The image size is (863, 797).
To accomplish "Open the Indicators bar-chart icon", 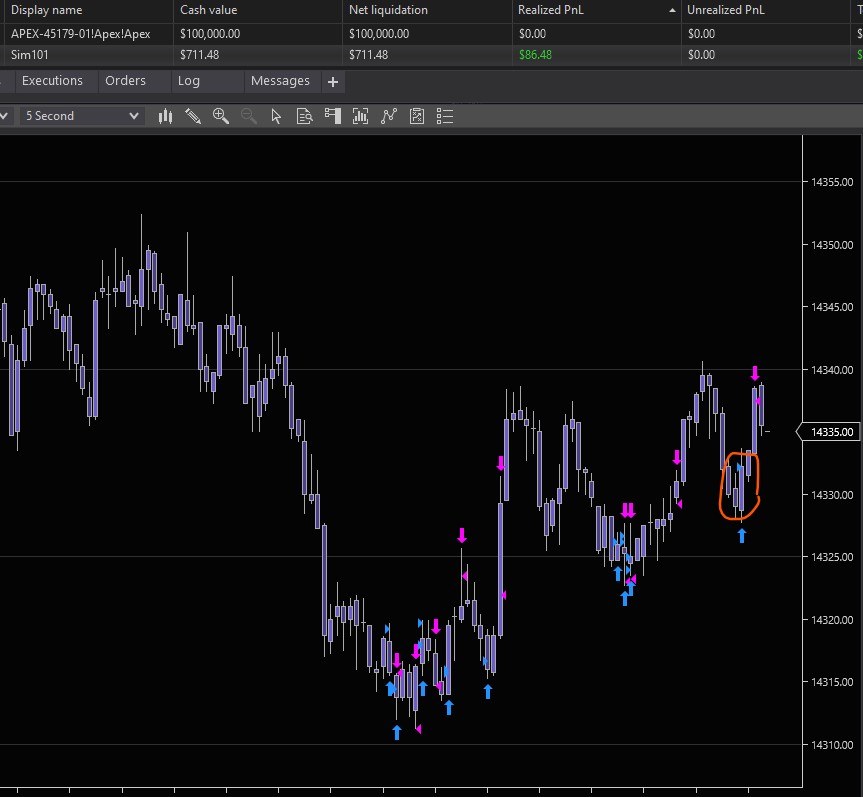I will click(361, 116).
